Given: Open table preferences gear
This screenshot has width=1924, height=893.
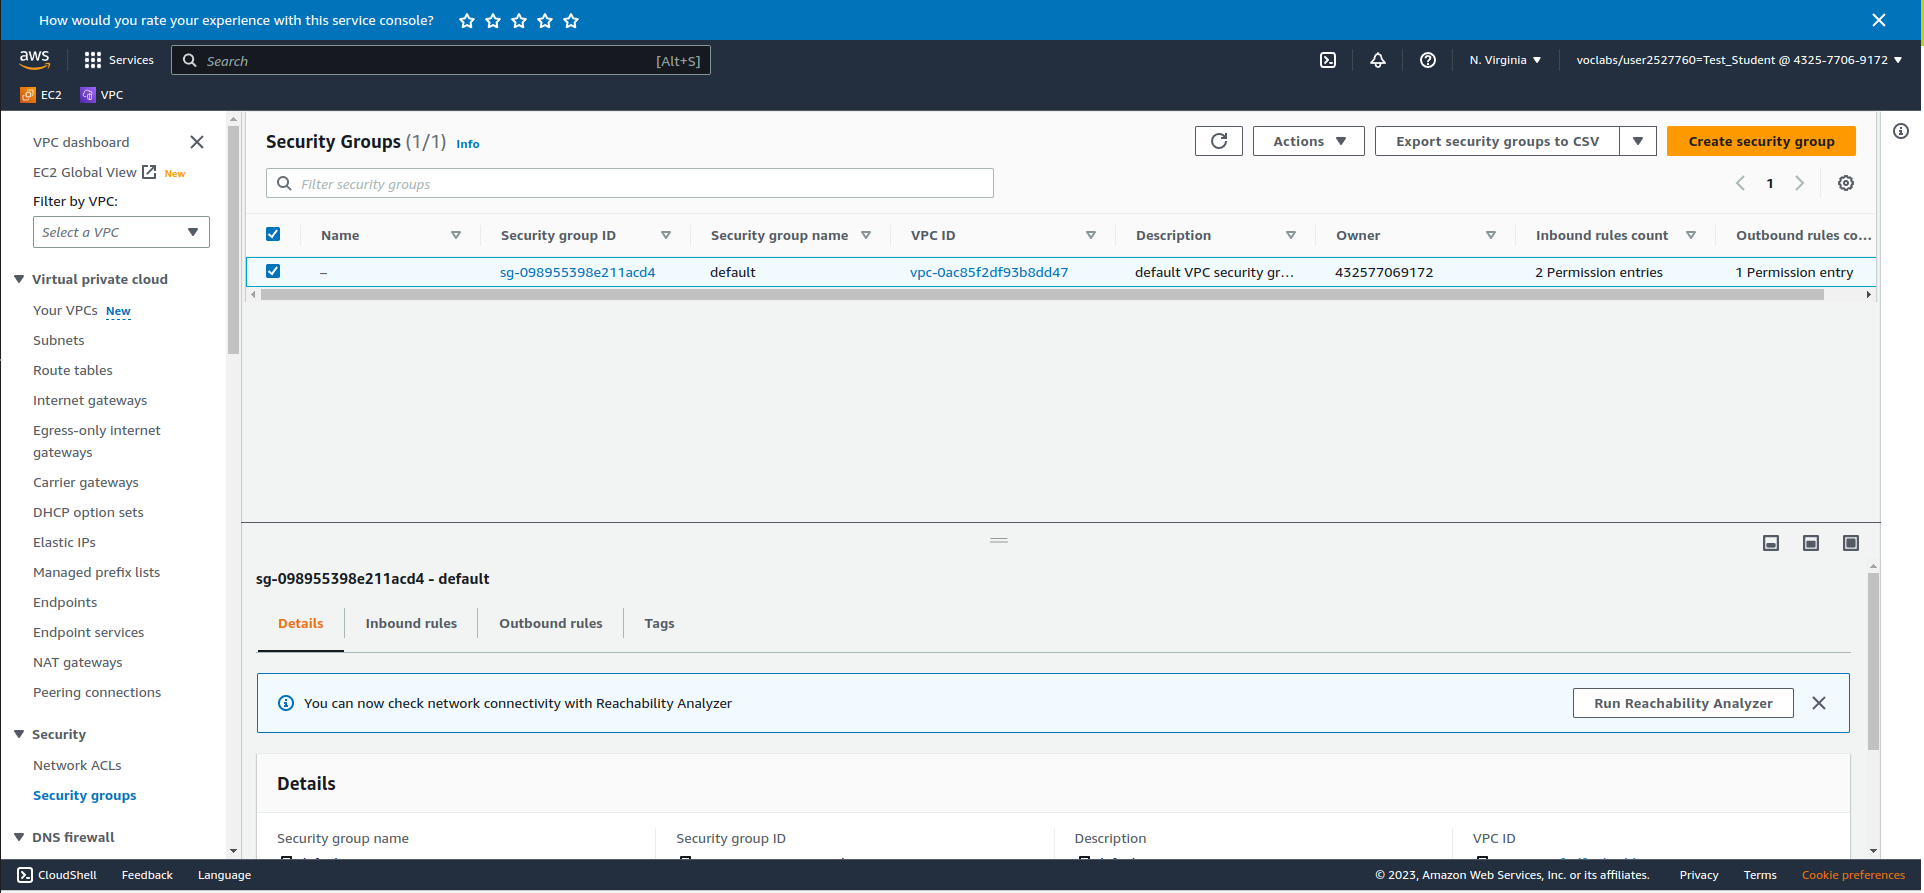Looking at the screenshot, I should pyautogui.click(x=1846, y=183).
